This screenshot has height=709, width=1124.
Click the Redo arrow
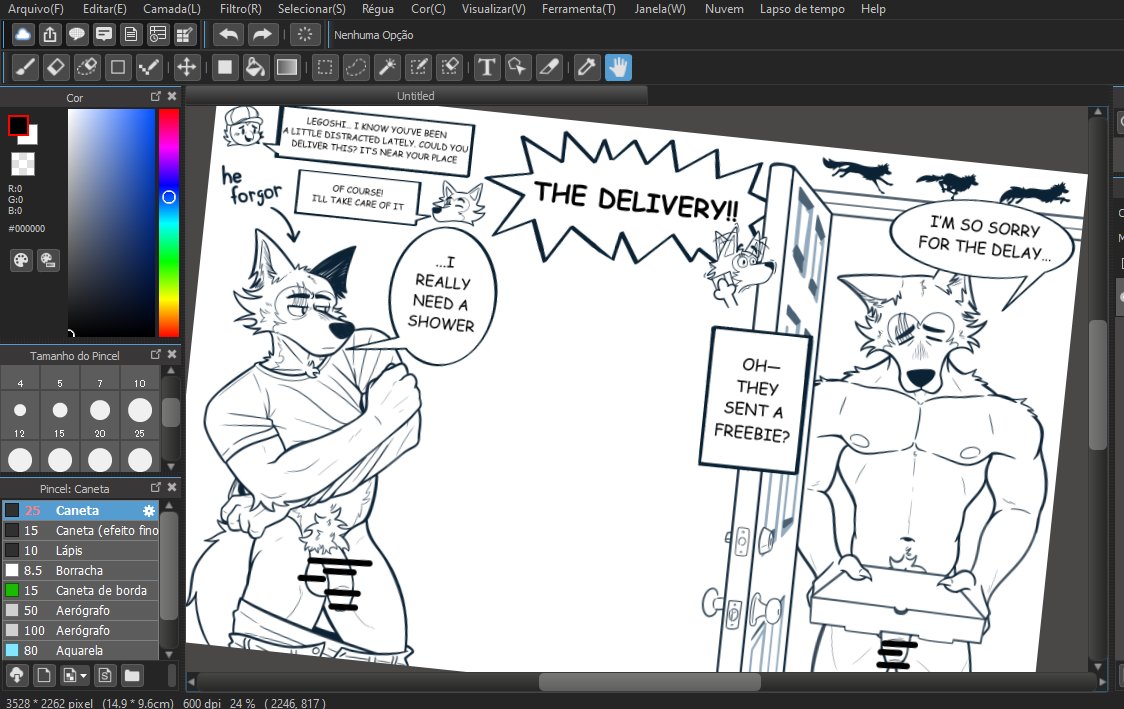[x=262, y=34]
